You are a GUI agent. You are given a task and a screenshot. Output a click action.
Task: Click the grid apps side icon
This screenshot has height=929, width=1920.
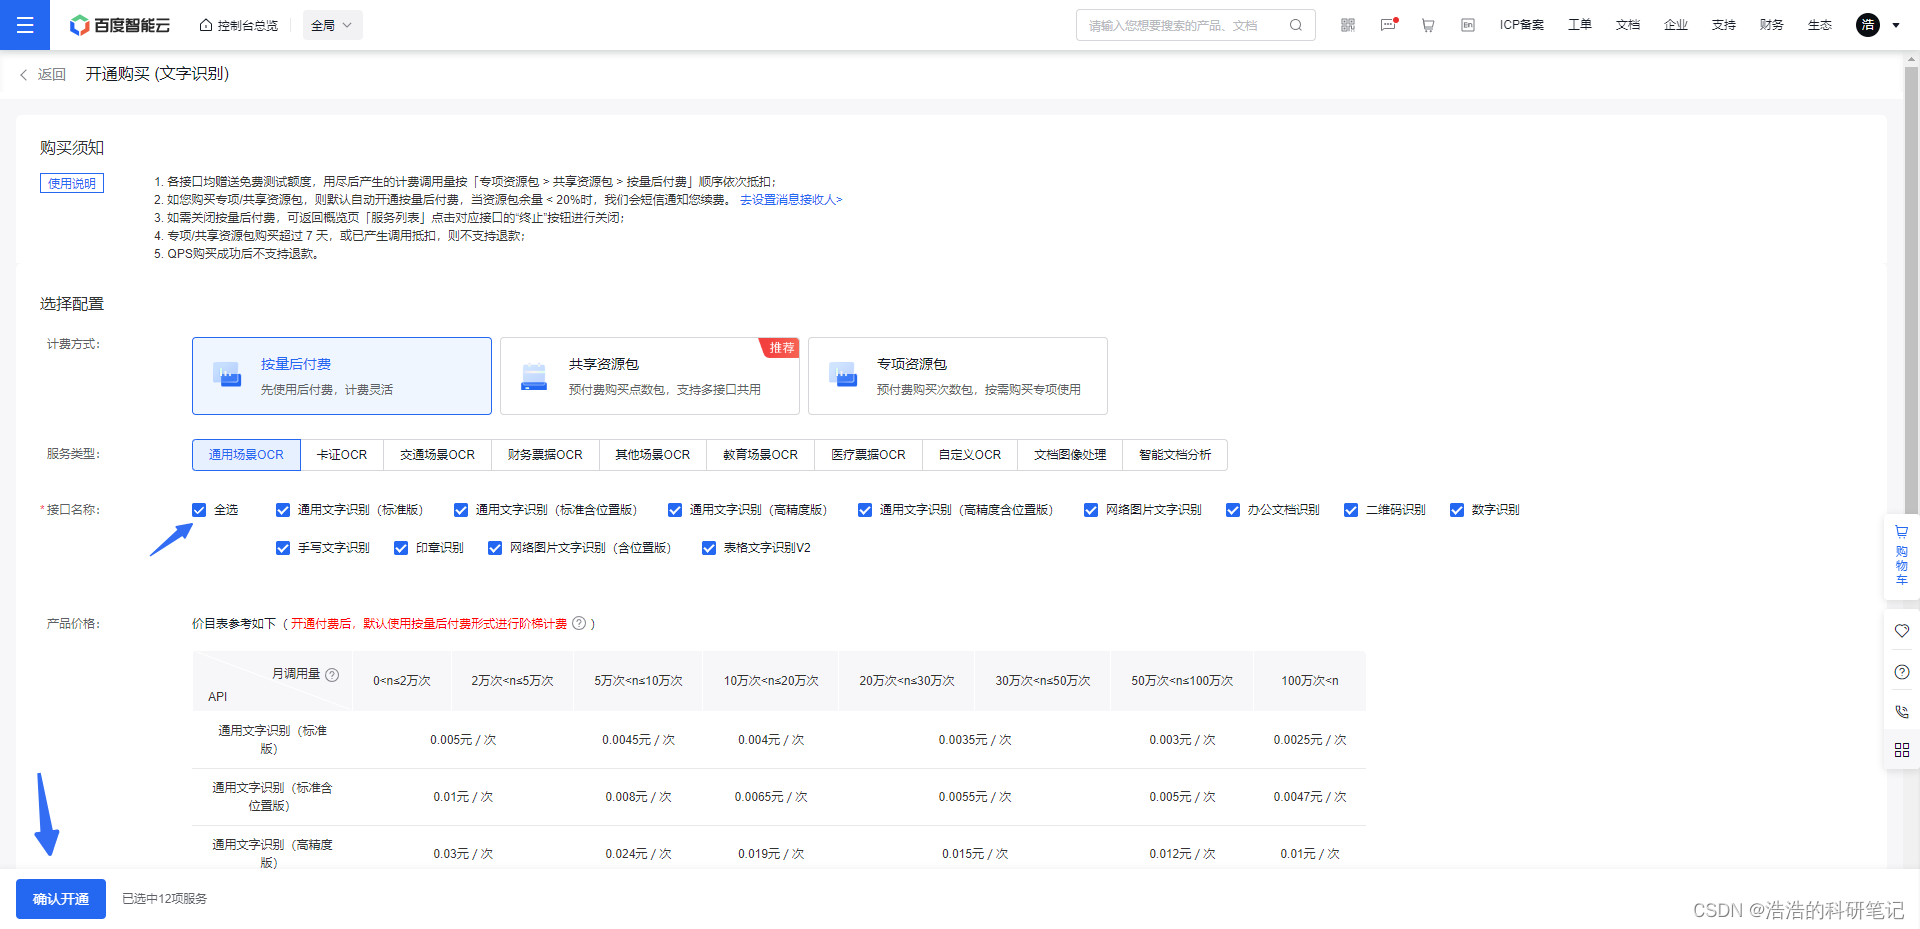click(1902, 750)
